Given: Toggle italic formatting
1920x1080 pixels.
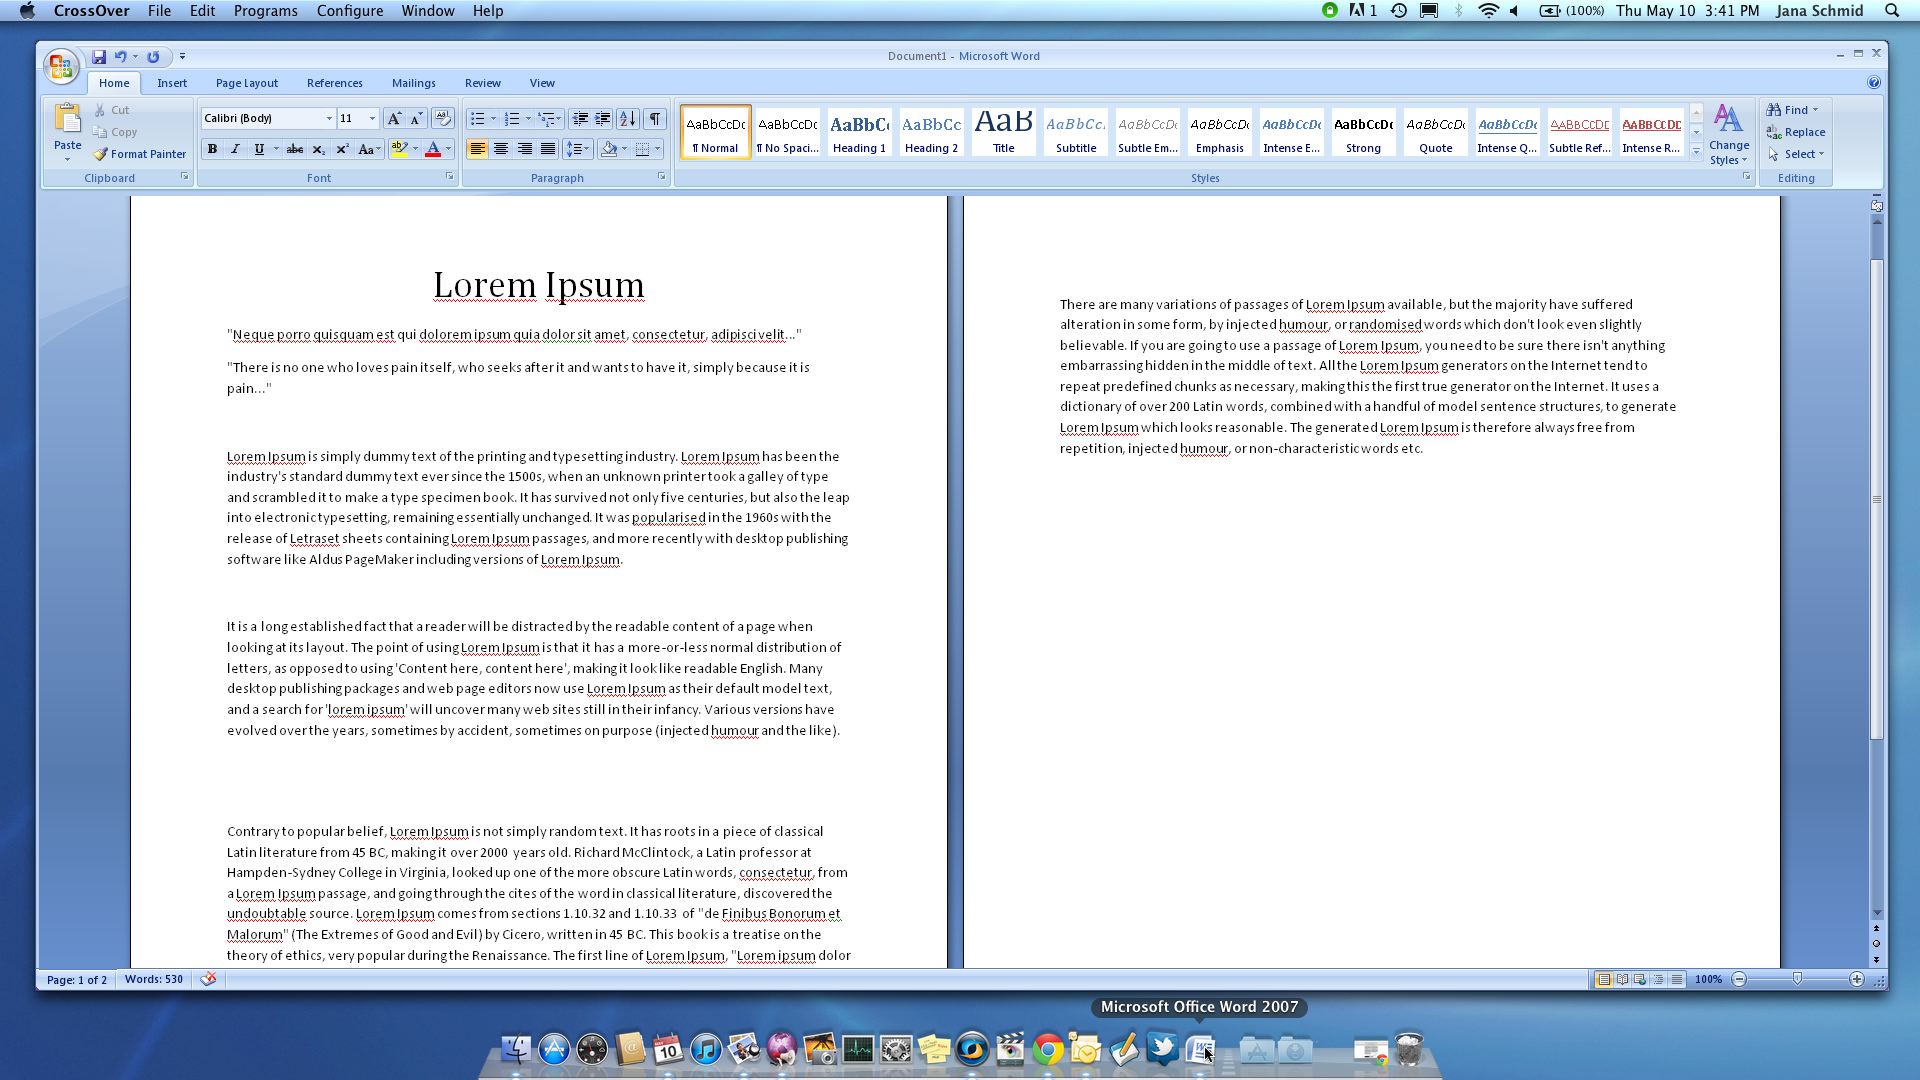Looking at the screenshot, I should point(235,149).
